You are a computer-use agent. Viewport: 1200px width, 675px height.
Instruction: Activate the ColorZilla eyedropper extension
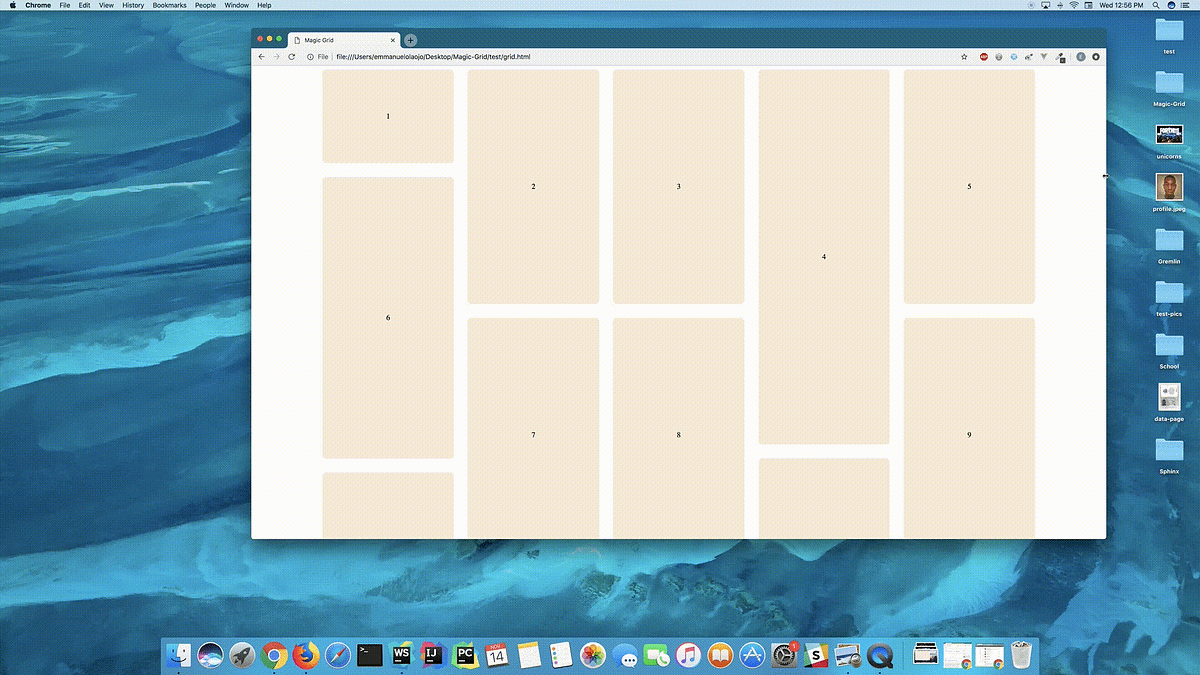tap(1061, 57)
